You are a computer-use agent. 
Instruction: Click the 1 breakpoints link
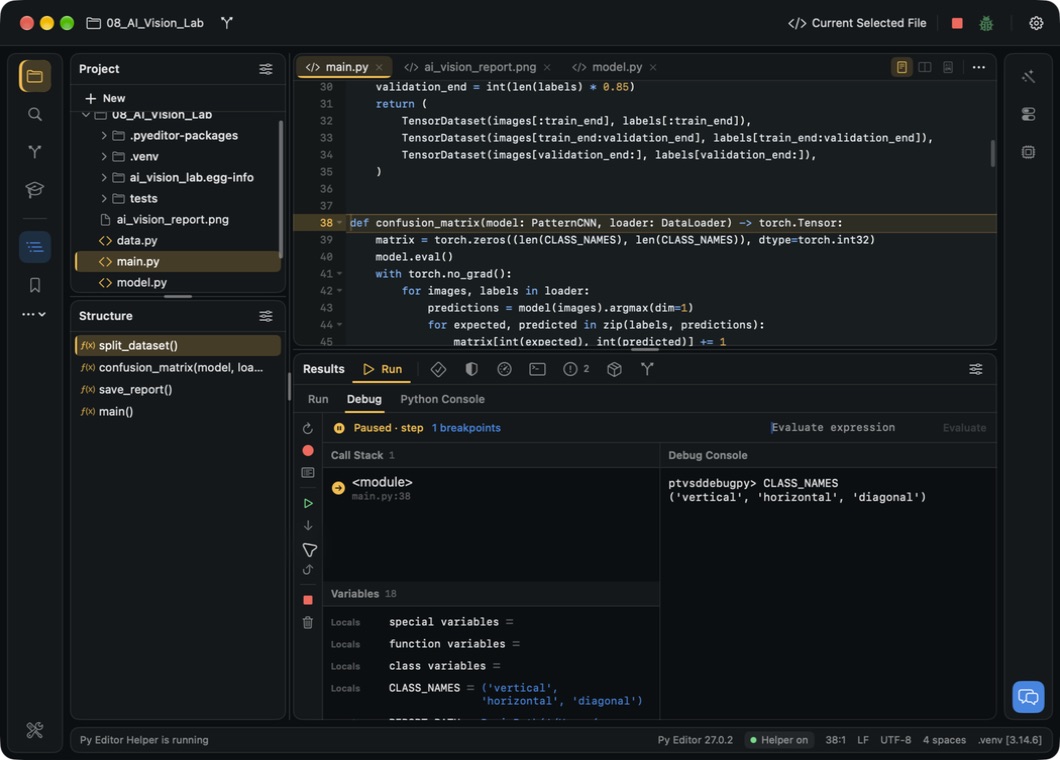click(x=466, y=428)
